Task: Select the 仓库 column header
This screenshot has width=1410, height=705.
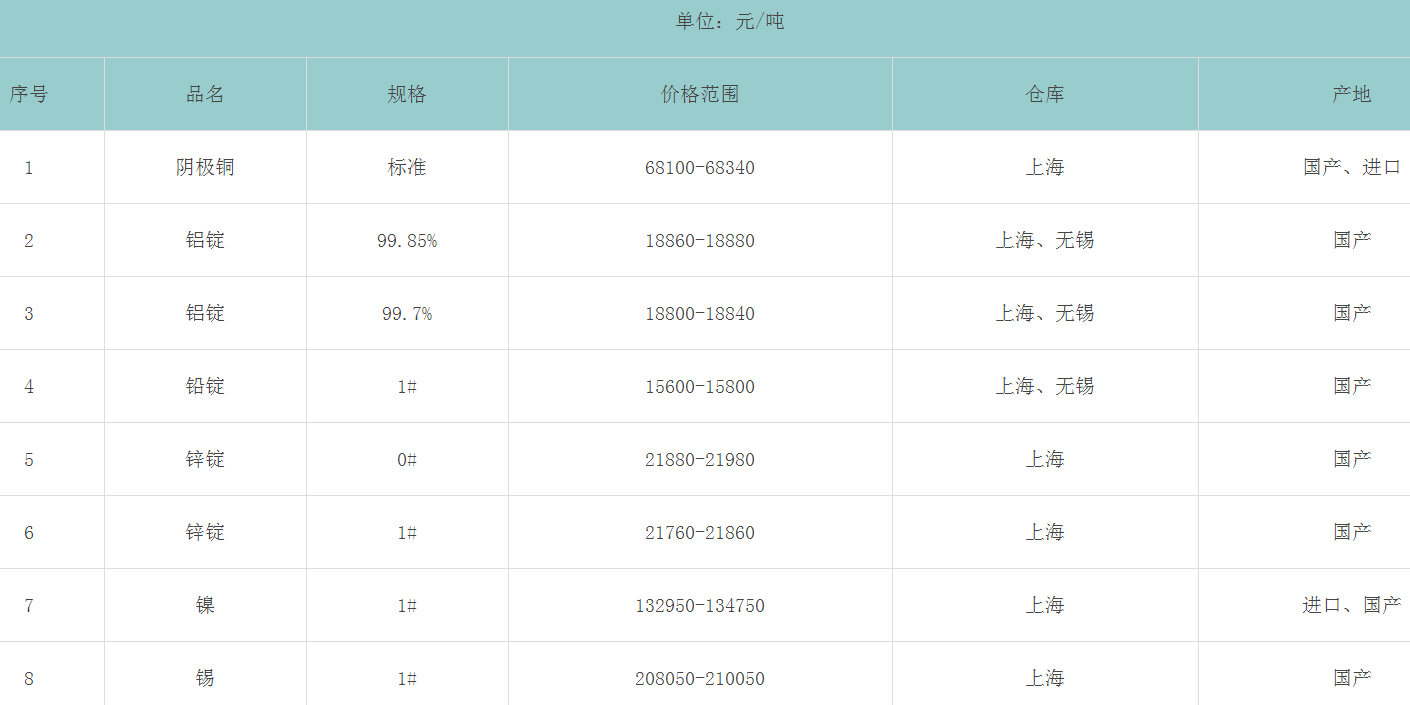Action: point(1045,94)
